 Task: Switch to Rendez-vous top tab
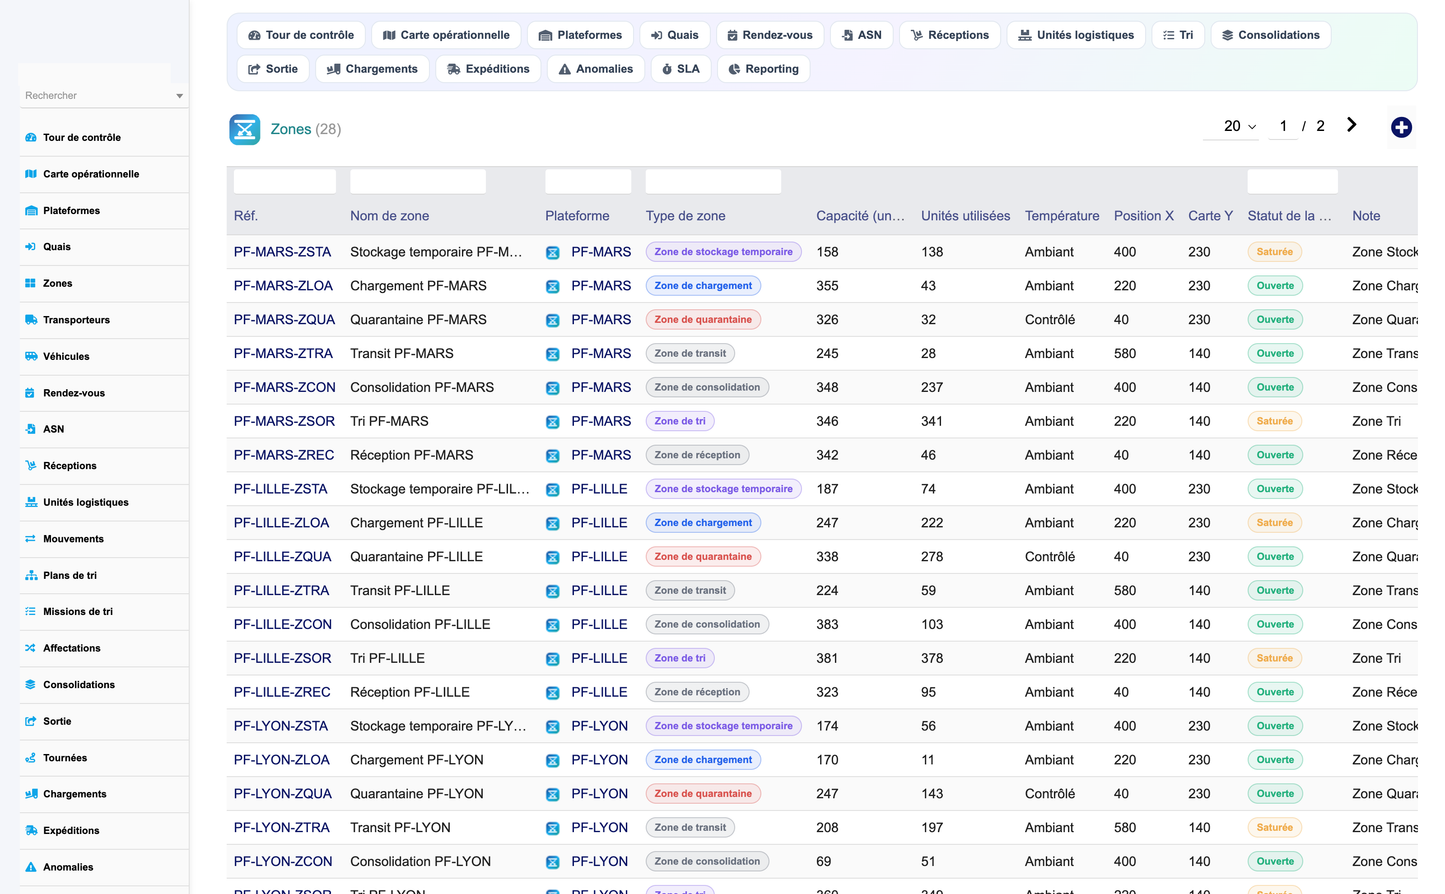point(770,35)
